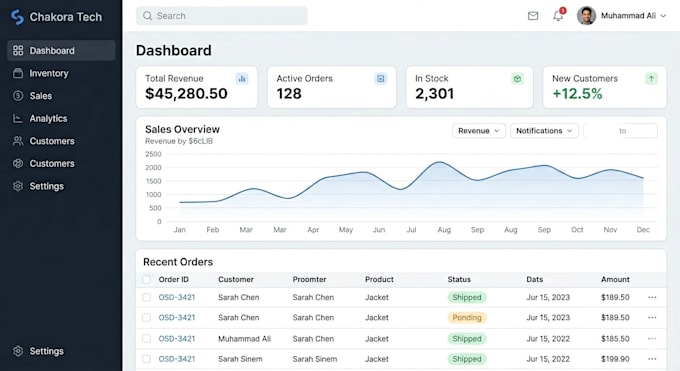Image resolution: width=680 pixels, height=371 pixels.
Task: Click the New Customers up-arrow icon
Action: point(651,79)
